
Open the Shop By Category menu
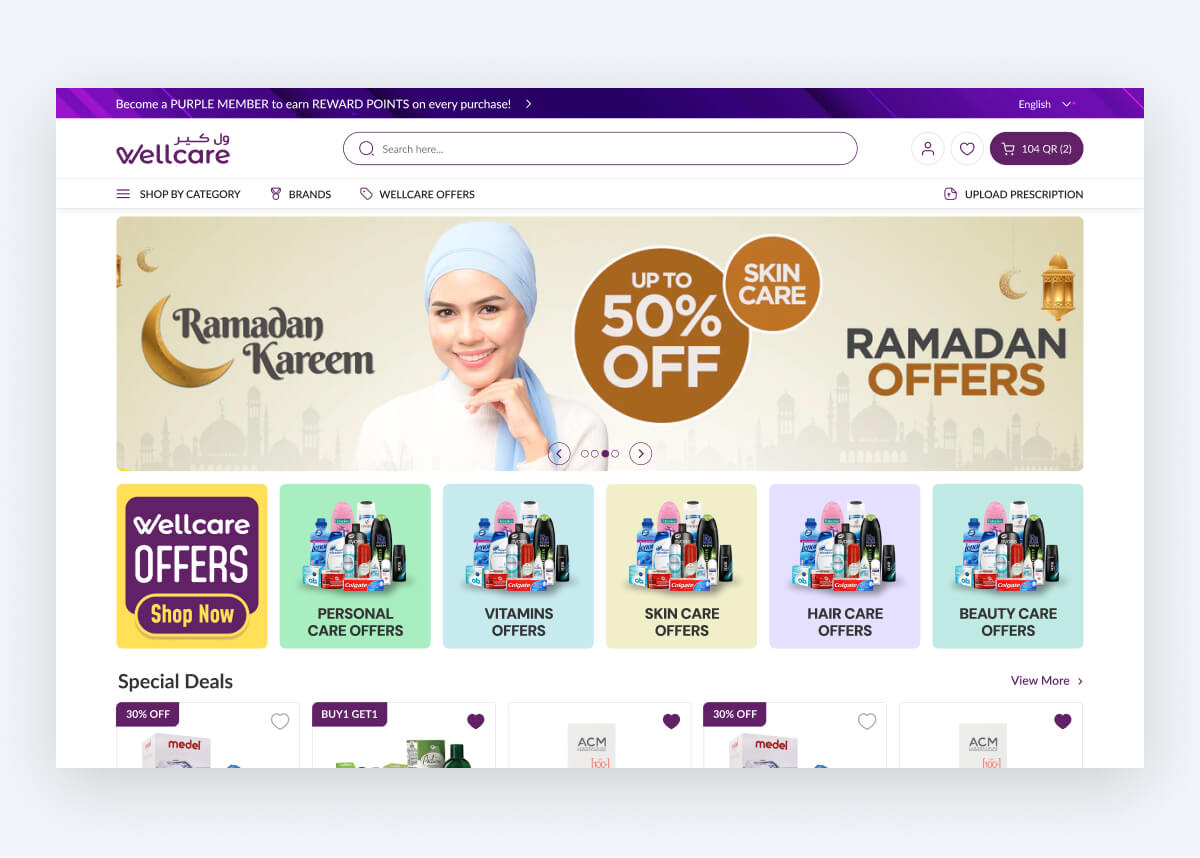tap(179, 194)
